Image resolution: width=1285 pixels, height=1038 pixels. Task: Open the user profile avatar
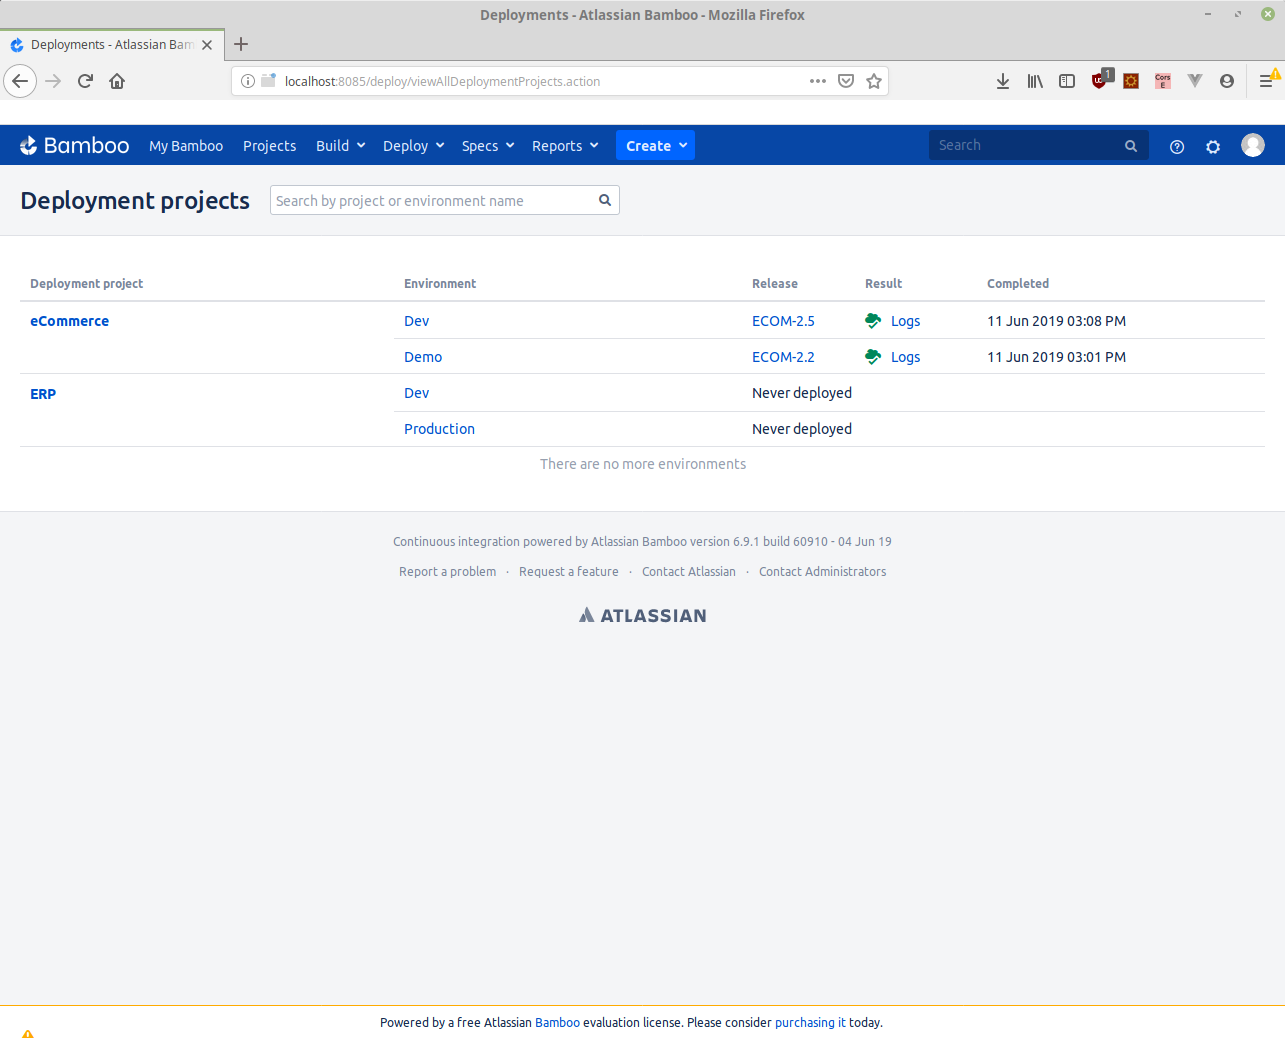(1252, 146)
